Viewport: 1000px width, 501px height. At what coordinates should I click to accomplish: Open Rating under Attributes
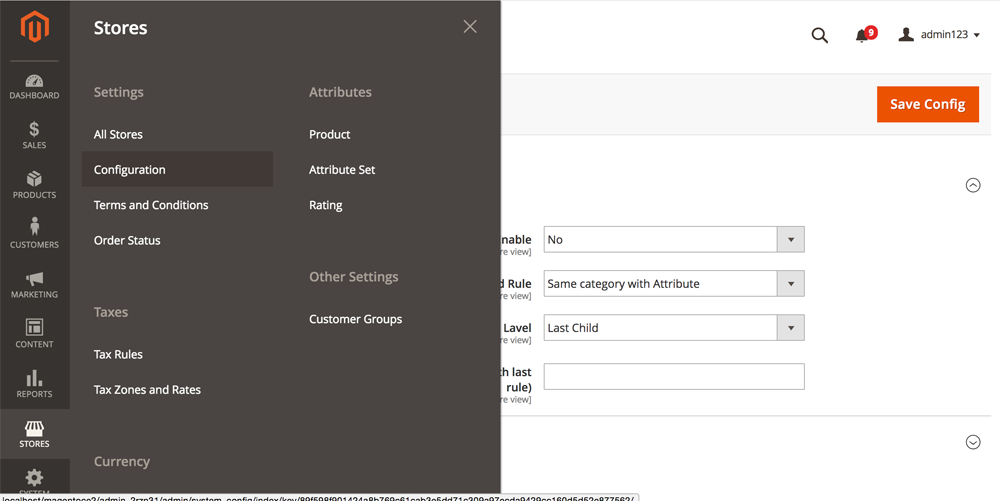click(325, 205)
